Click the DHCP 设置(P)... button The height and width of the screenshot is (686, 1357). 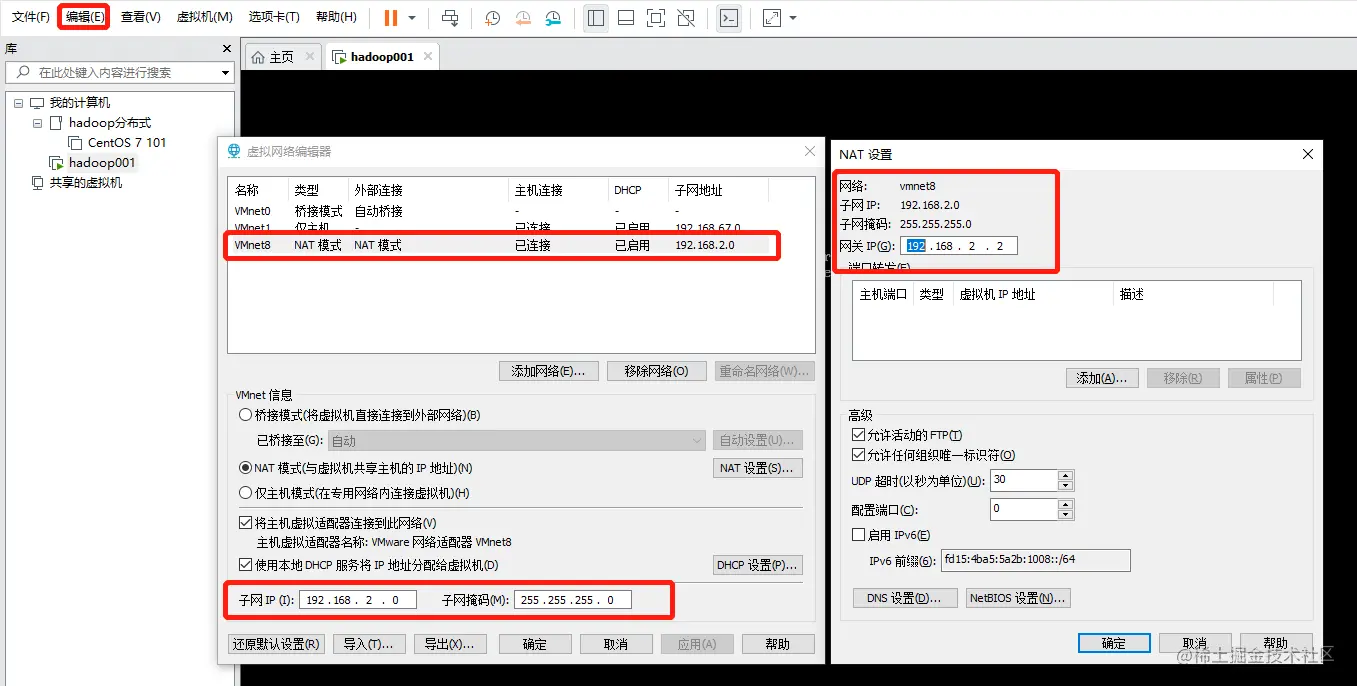coord(757,565)
